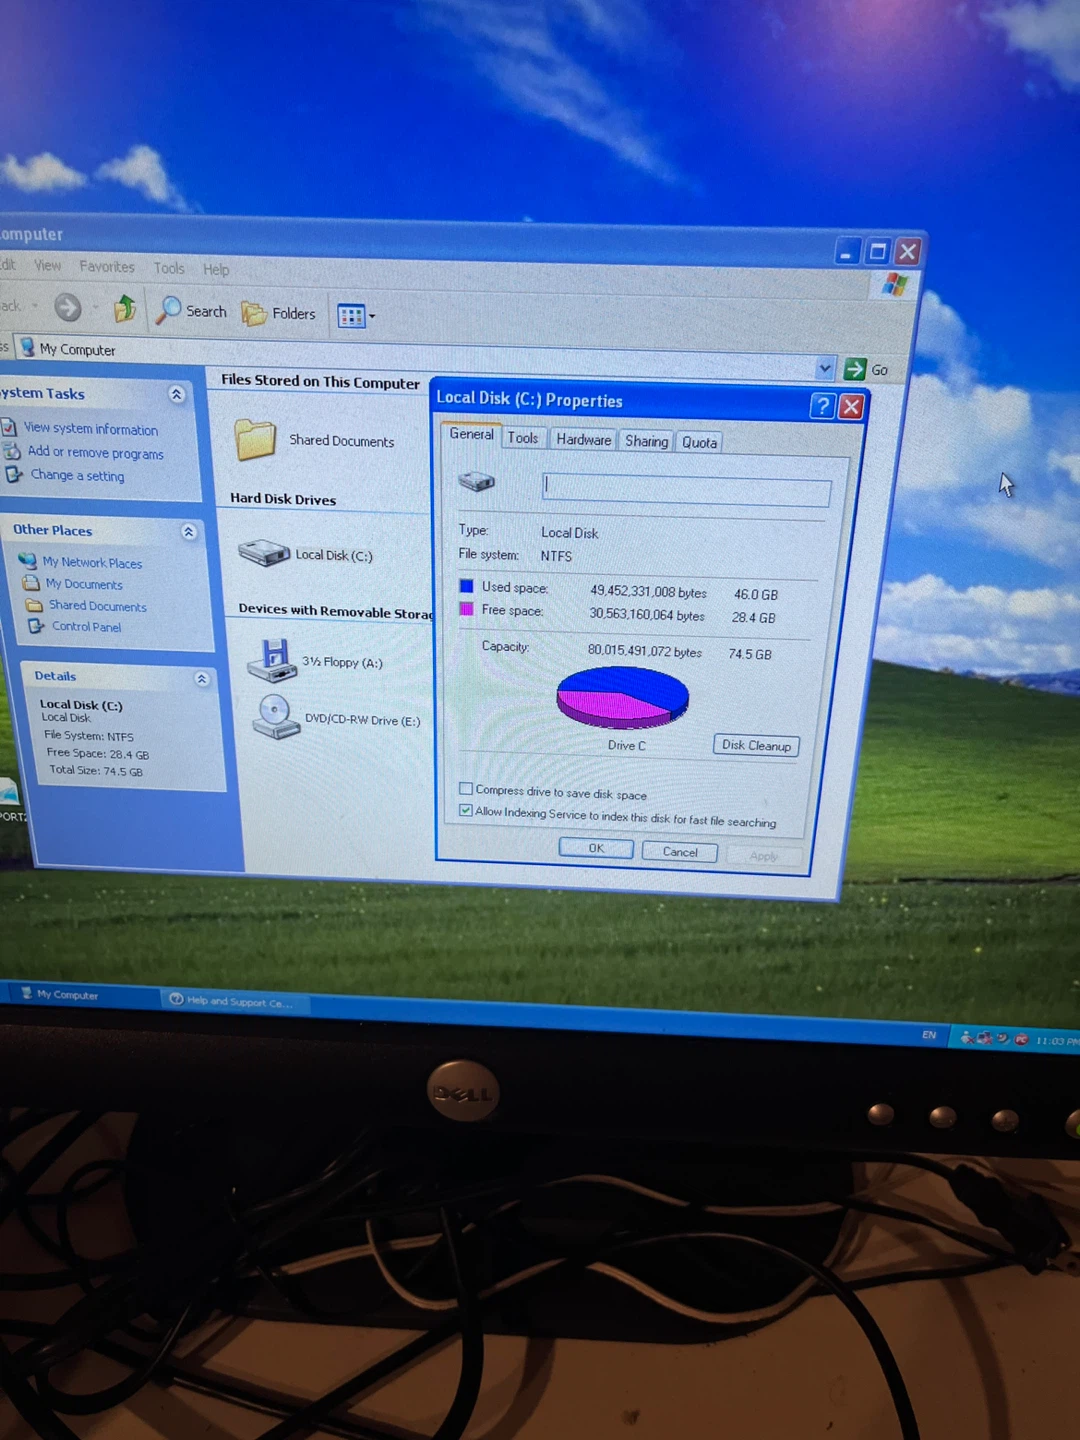Switch to the Tools tab
Screen dimensions: 1080x1440
tap(522, 438)
